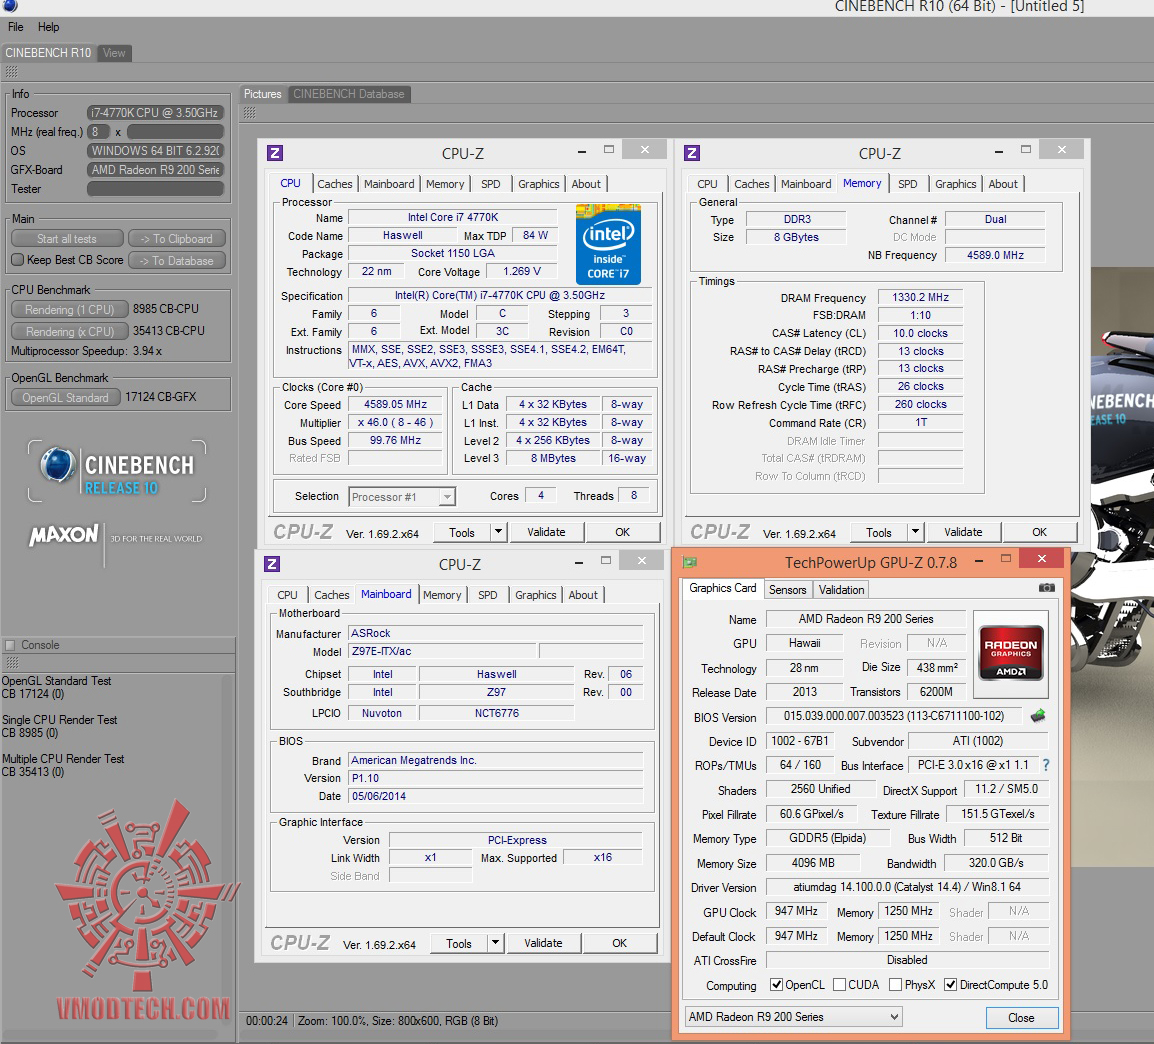The image size is (1154, 1044).
Task: Click Multiple CPU Render Test console entry
Action: (63, 765)
